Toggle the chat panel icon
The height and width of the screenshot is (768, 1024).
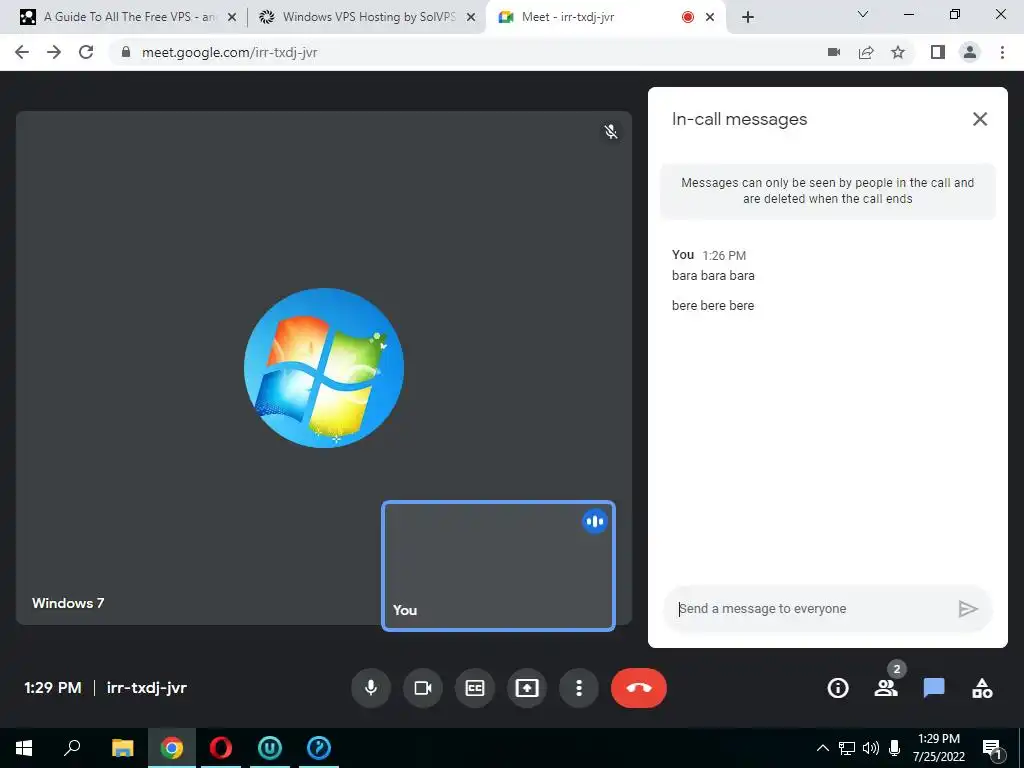point(934,688)
